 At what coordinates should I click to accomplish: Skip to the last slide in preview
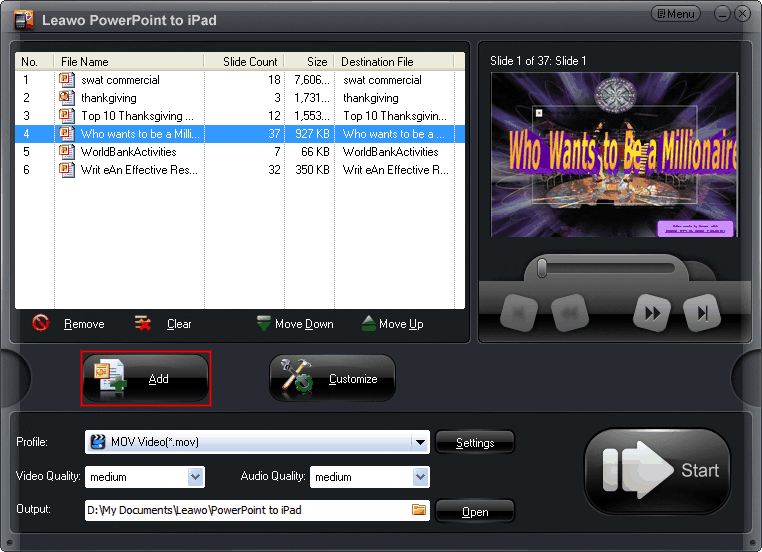tap(702, 313)
